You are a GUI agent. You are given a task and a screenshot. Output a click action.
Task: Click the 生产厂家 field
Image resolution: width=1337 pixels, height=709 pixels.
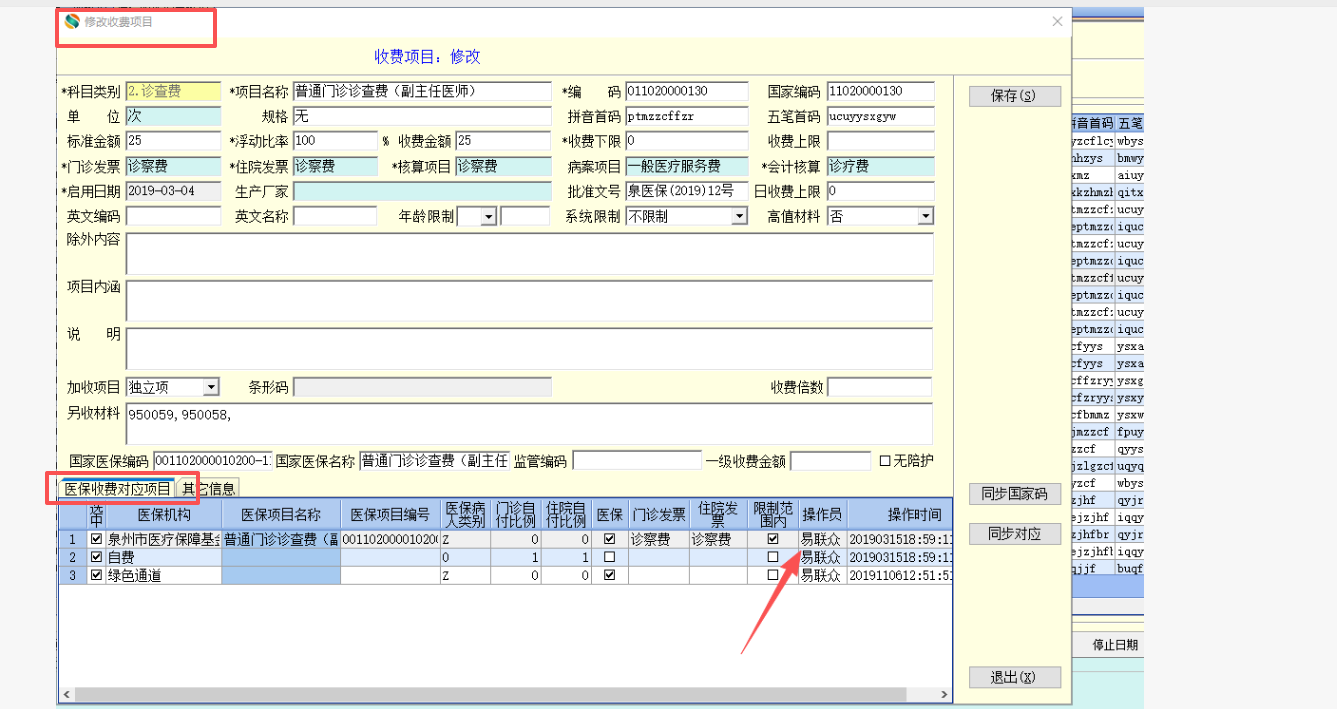pos(421,191)
